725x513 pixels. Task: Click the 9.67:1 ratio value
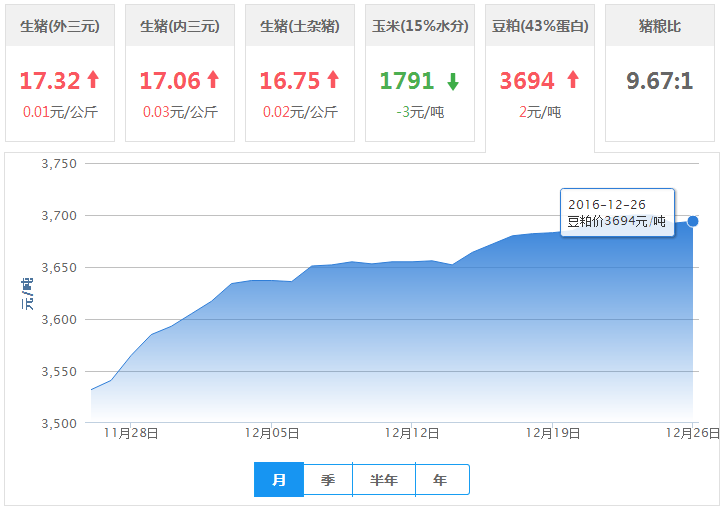coord(660,80)
